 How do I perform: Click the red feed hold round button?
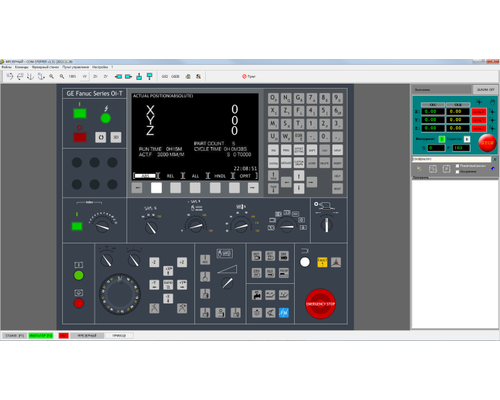pos(79,303)
